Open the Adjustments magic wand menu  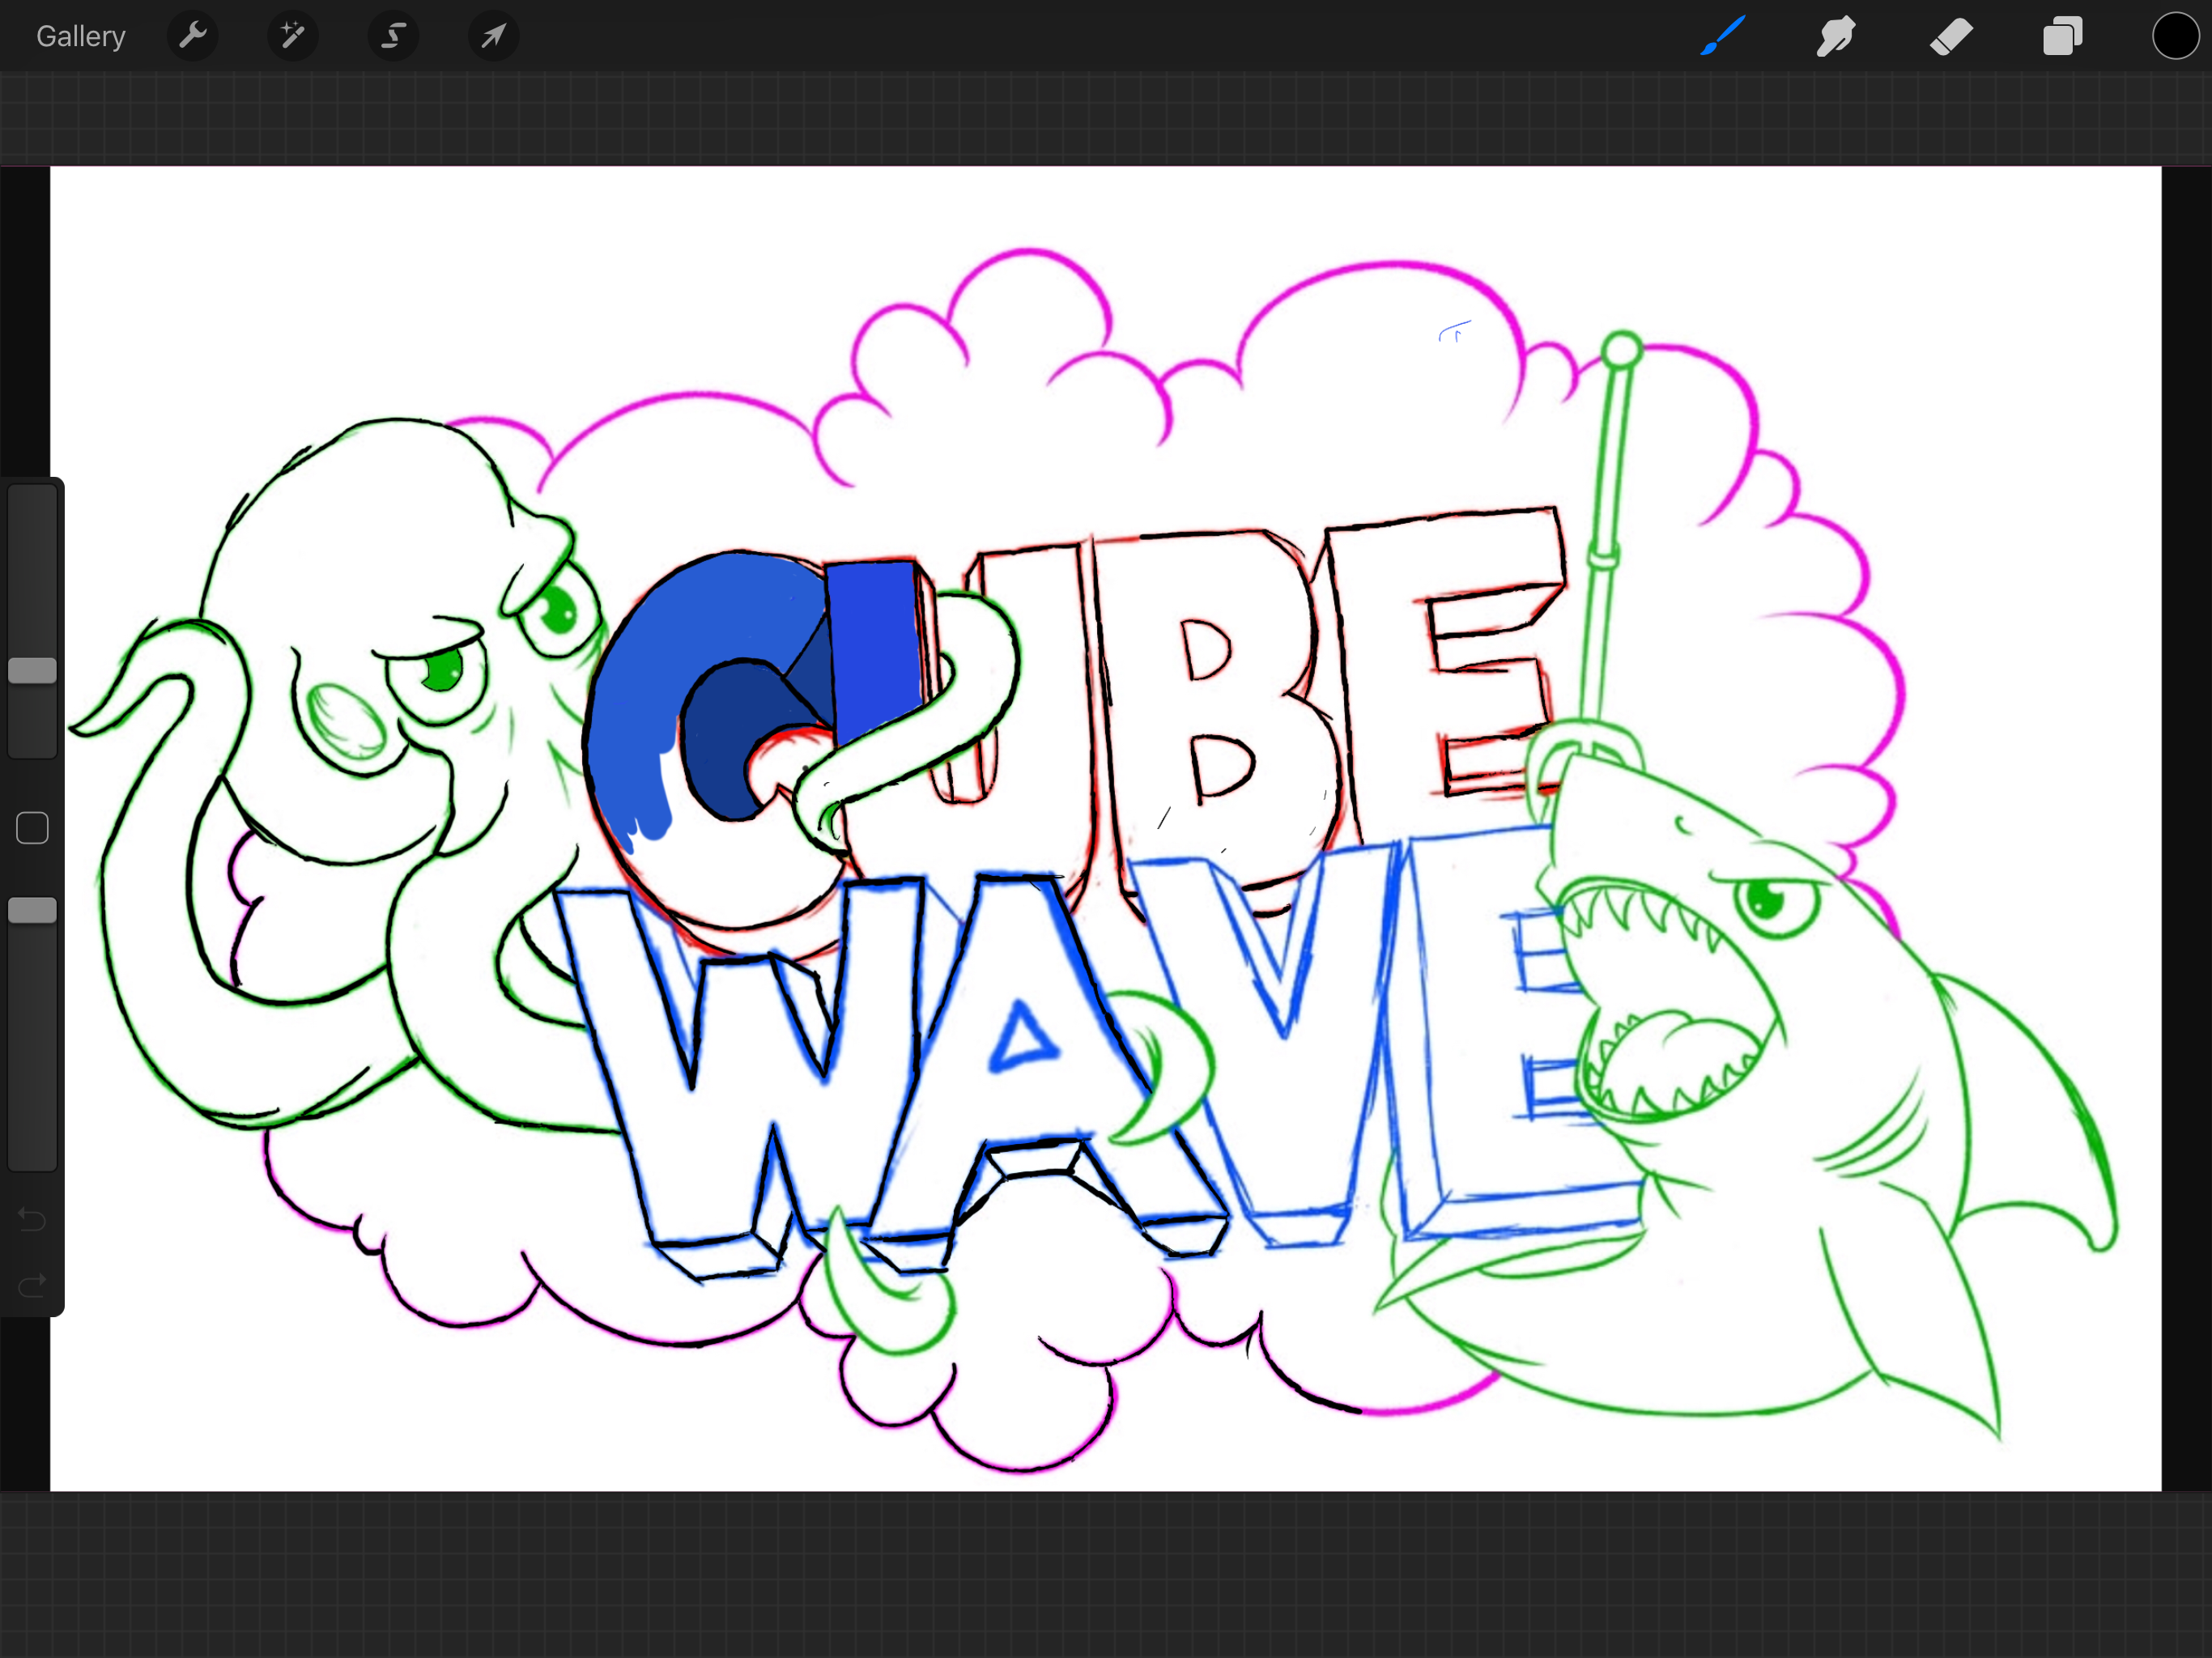point(292,37)
